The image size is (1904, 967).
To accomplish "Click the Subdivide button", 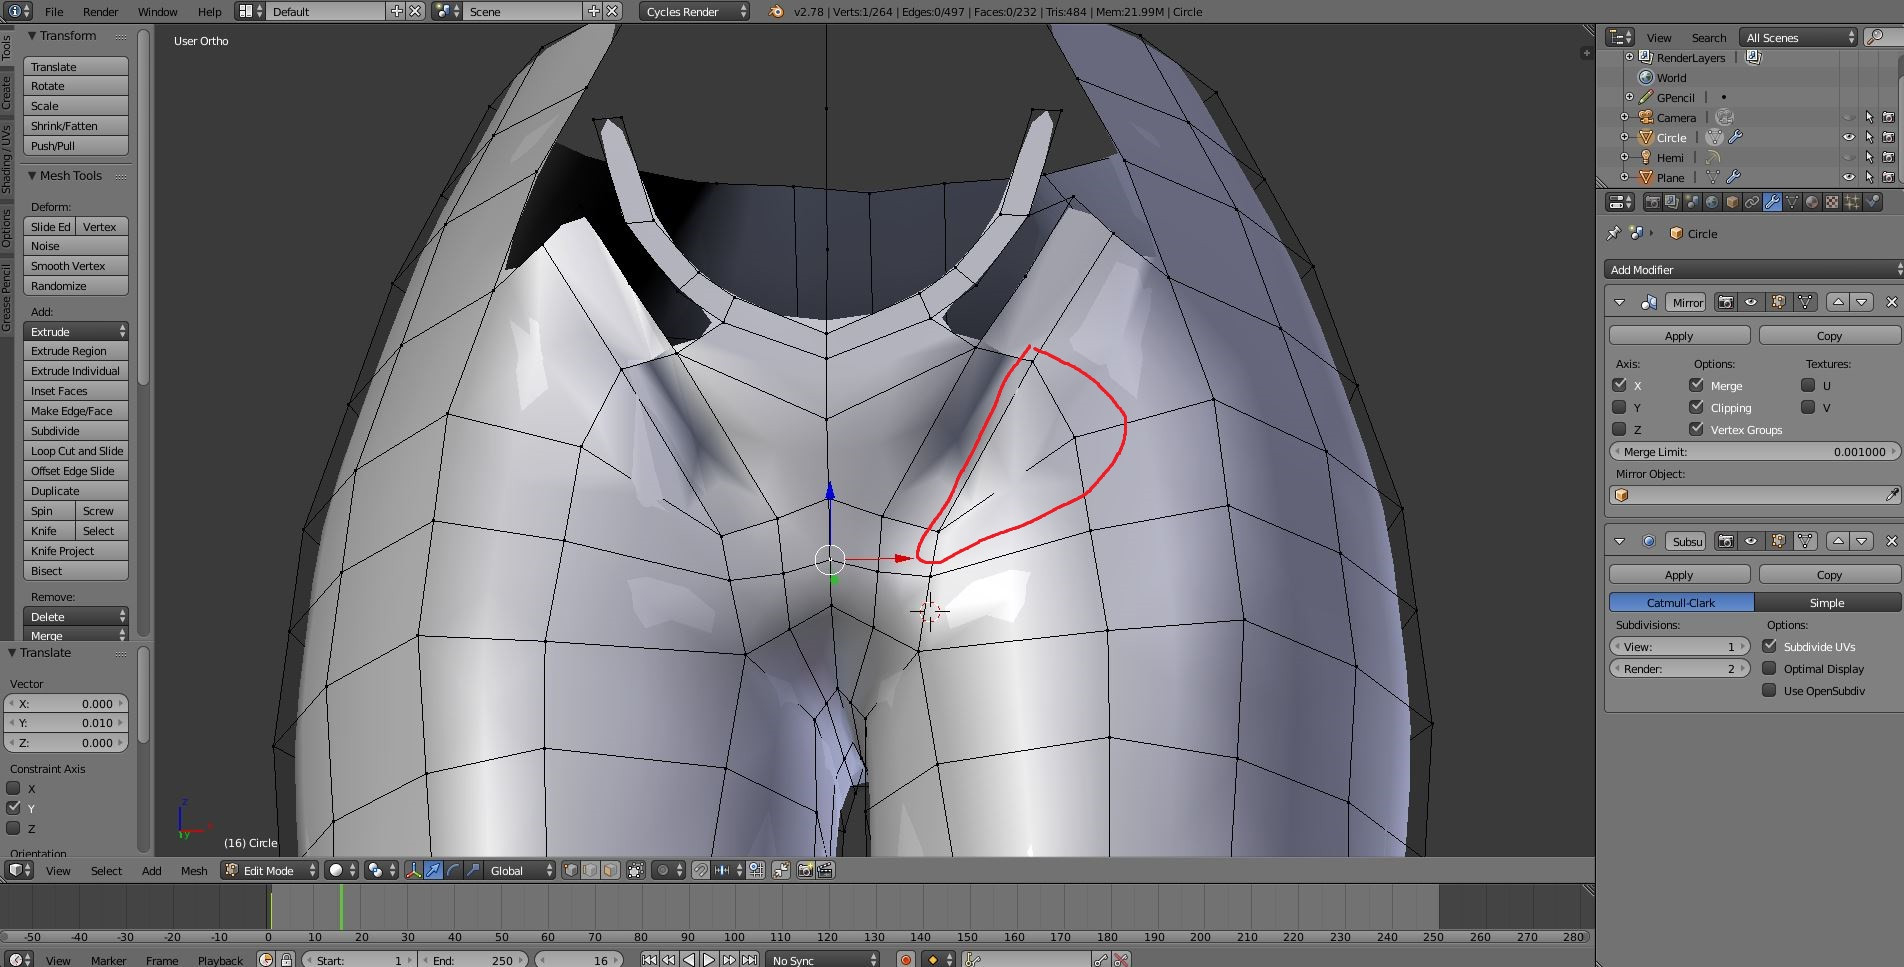I will pos(76,431).
